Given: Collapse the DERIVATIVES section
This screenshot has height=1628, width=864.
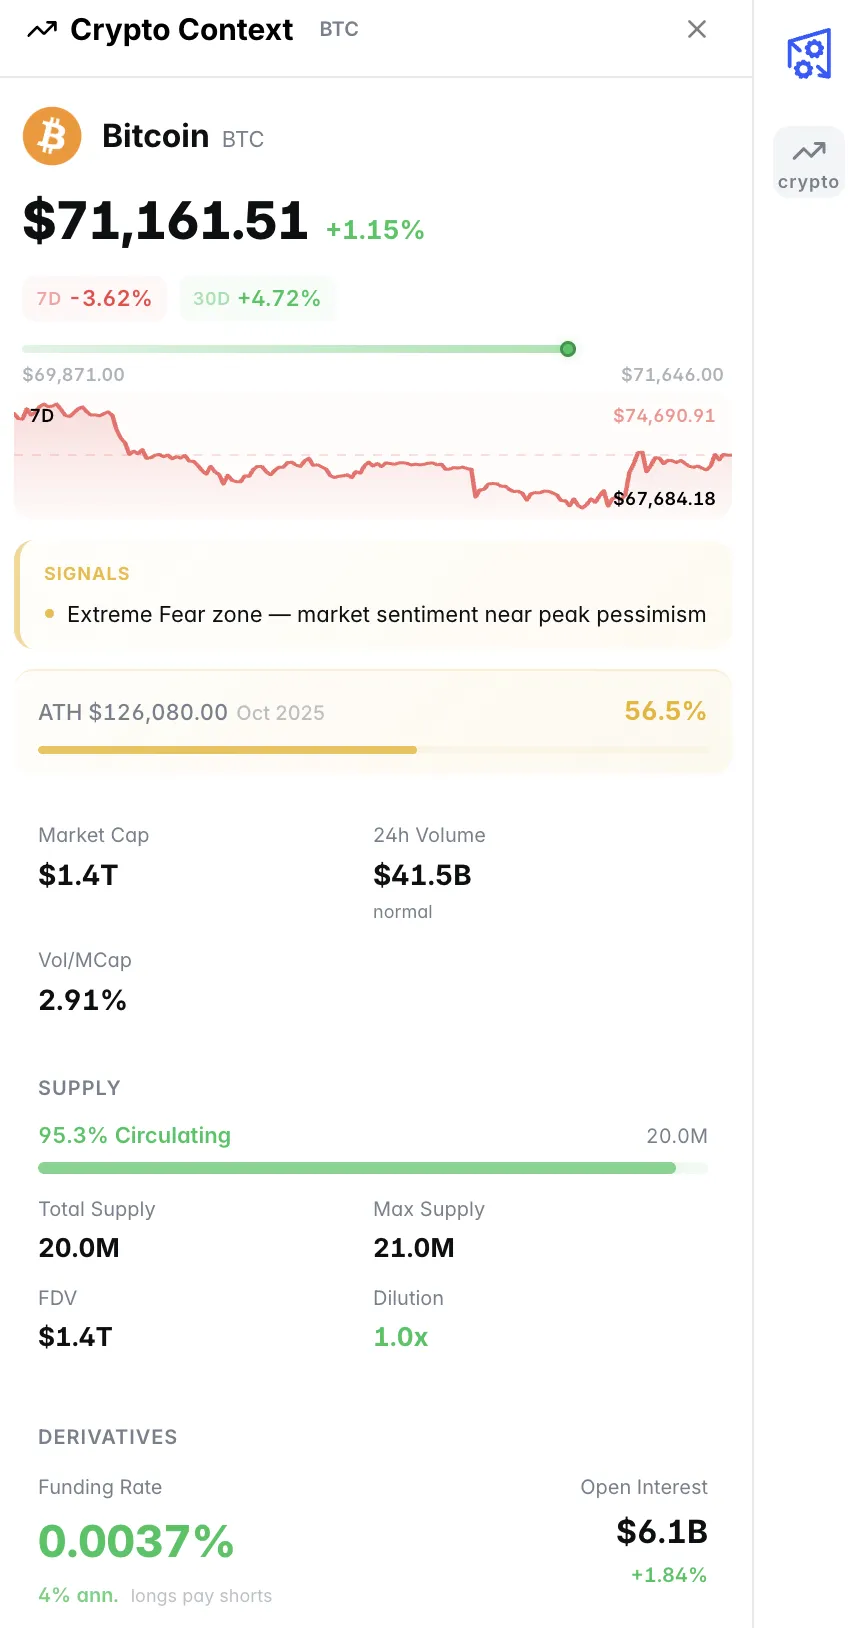Looking at the screenshot, I should (x=107, y=1437).
